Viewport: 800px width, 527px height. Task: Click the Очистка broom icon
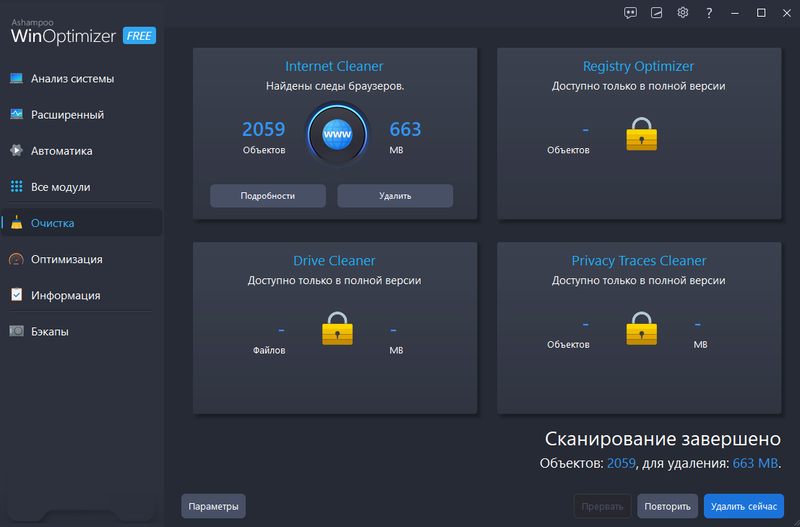[x=16, y=222]
